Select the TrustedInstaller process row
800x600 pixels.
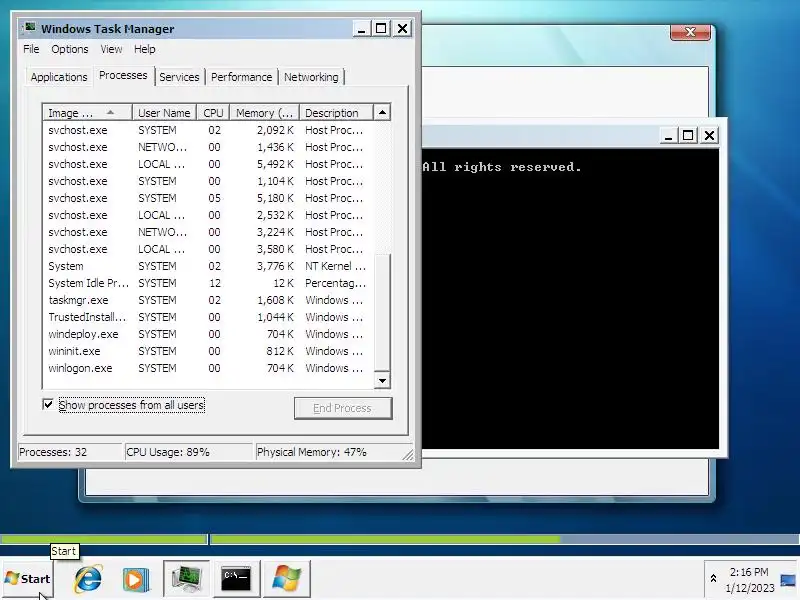pos(208,317)
